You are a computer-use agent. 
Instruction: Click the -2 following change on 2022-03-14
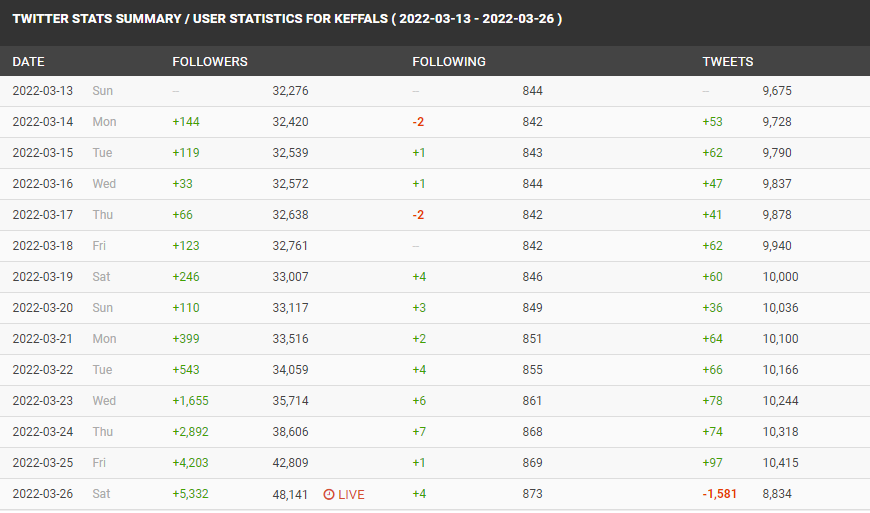tap(418, 122)
